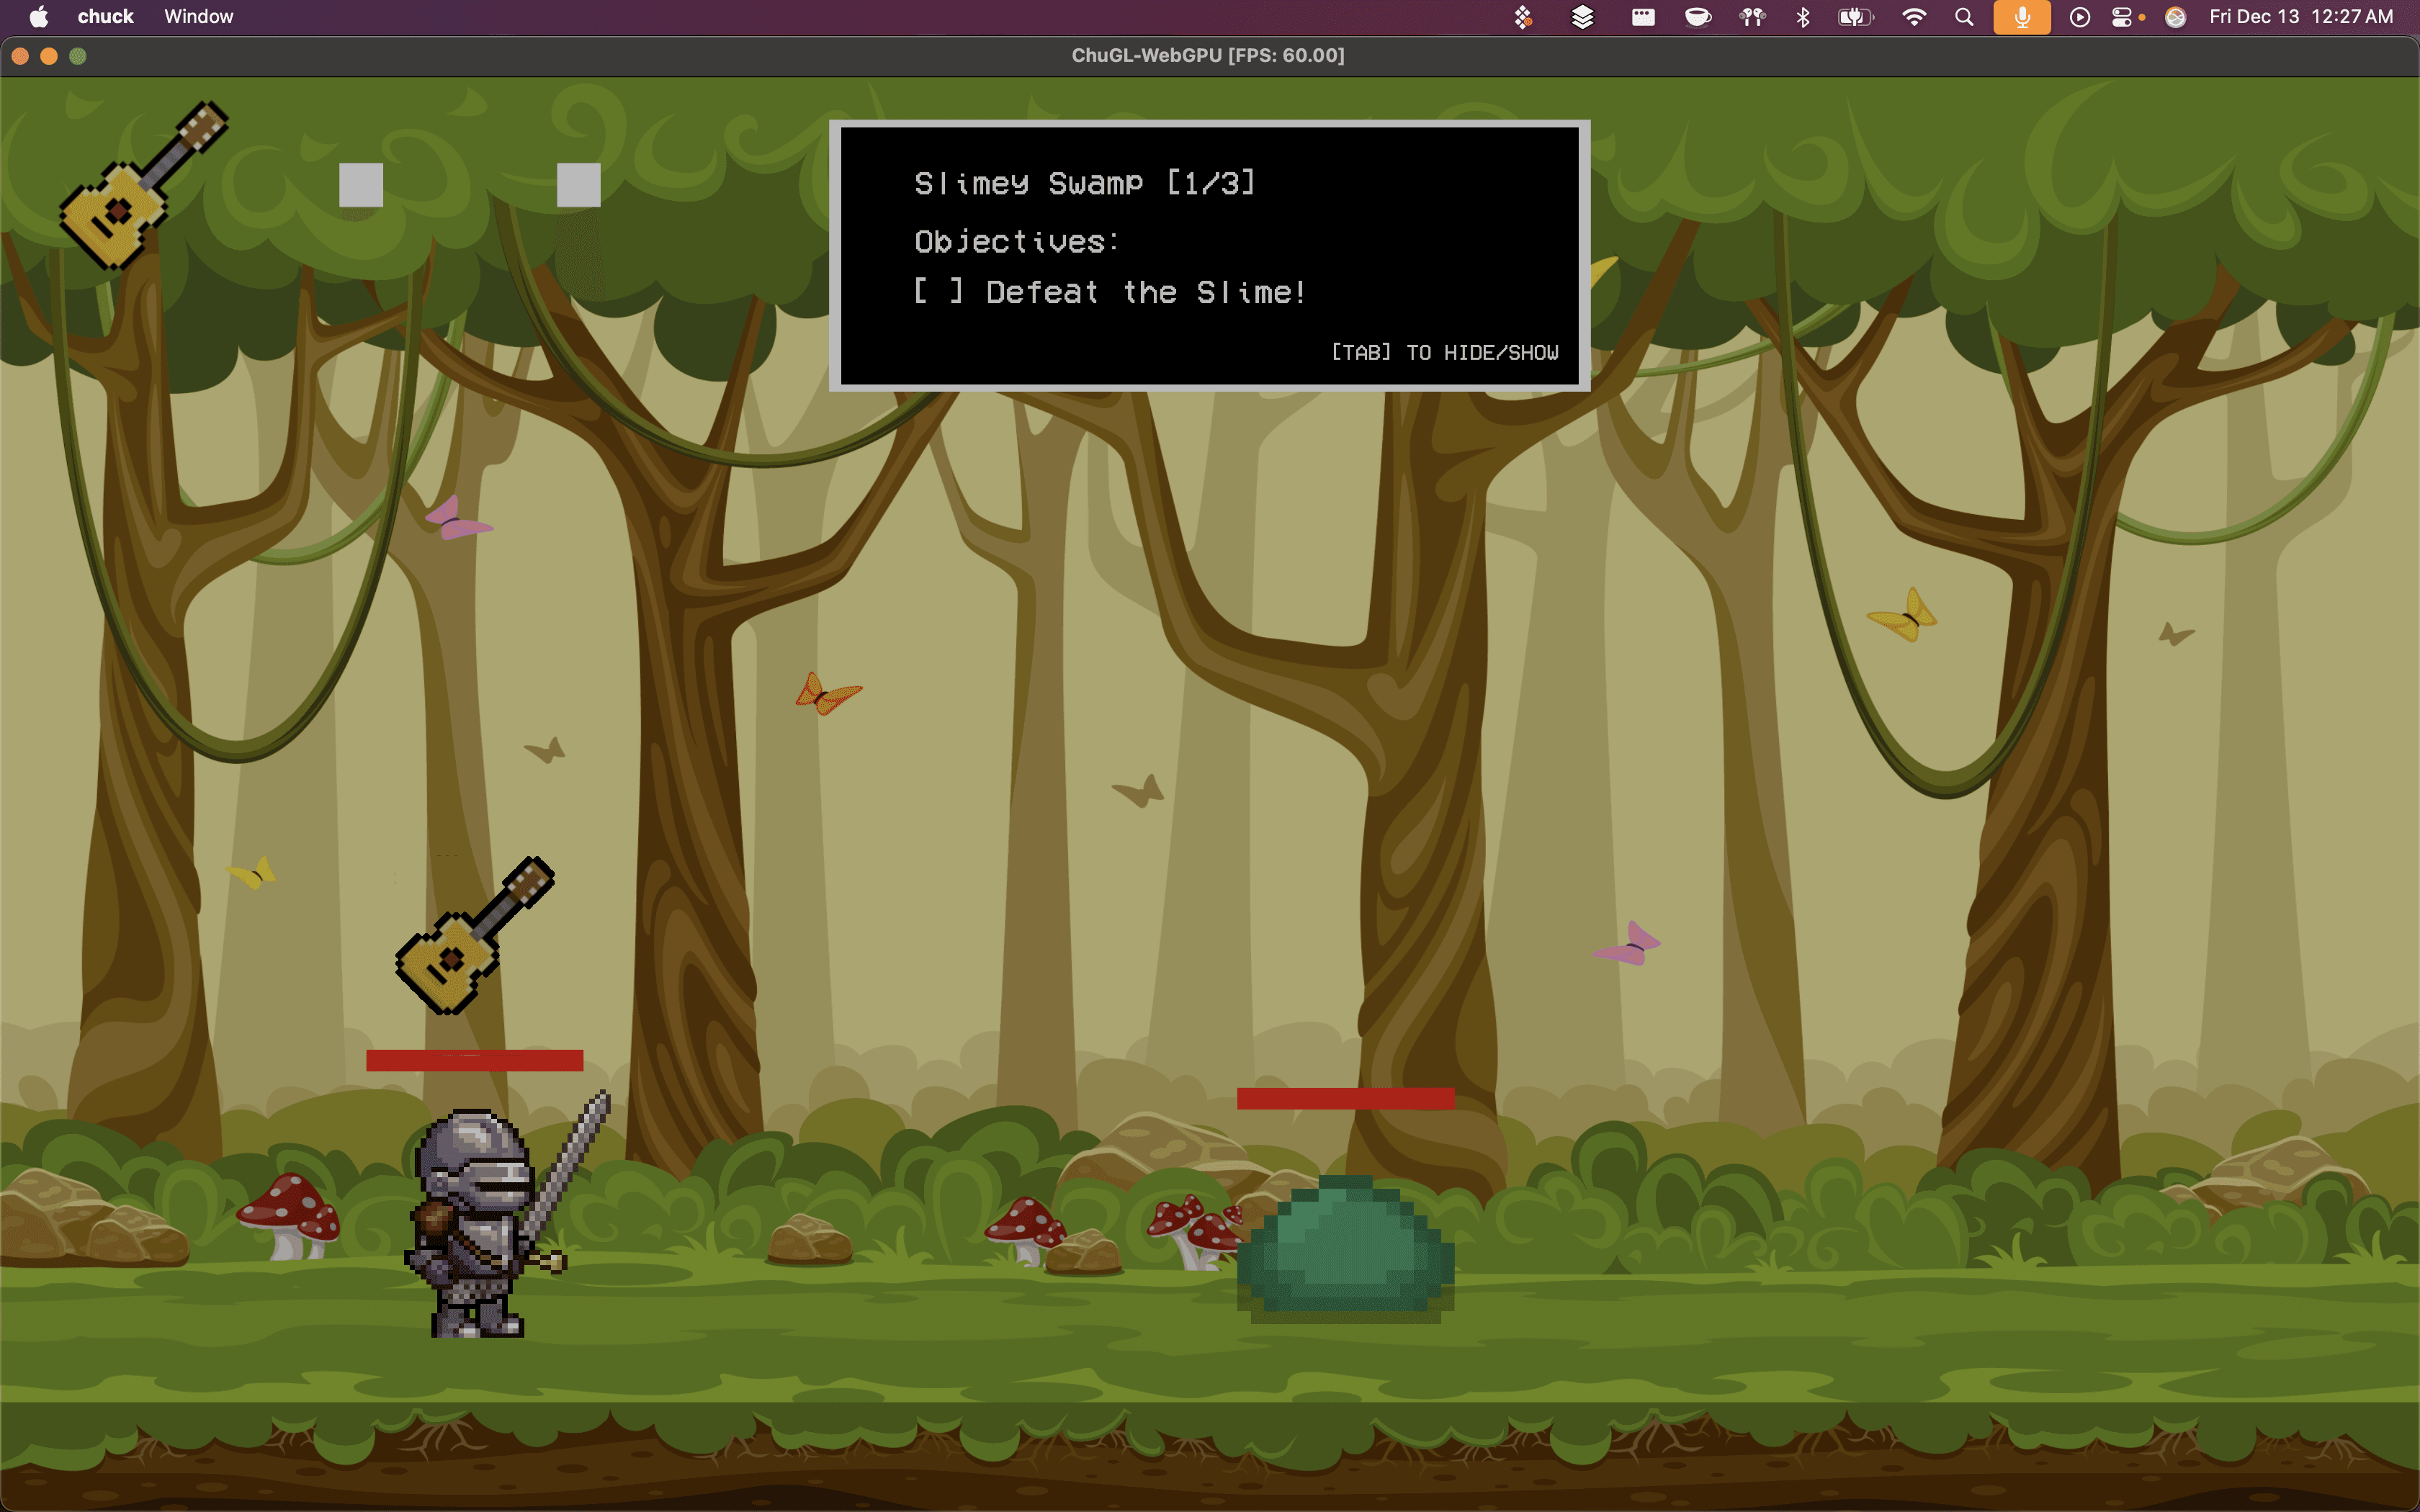Screen dimensions: 2420x1512
Task: Check the Defeat the Slime objective box
Action: pyautogui.click(x=937, y=292)
